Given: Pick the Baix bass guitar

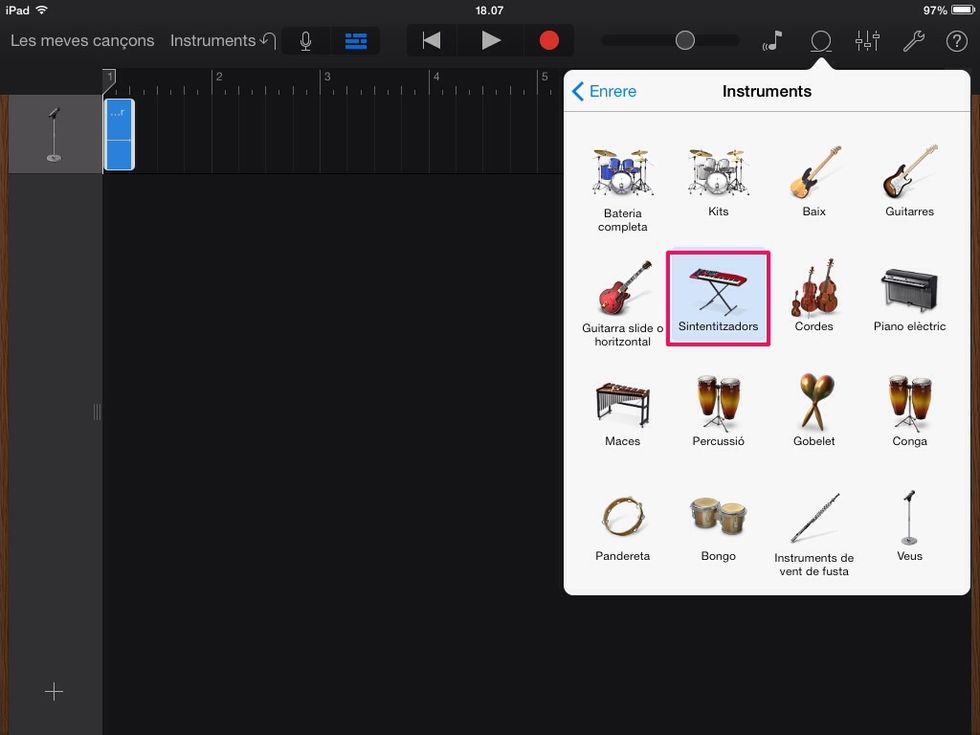Looking at the screenshot, I should coord(813,181).
